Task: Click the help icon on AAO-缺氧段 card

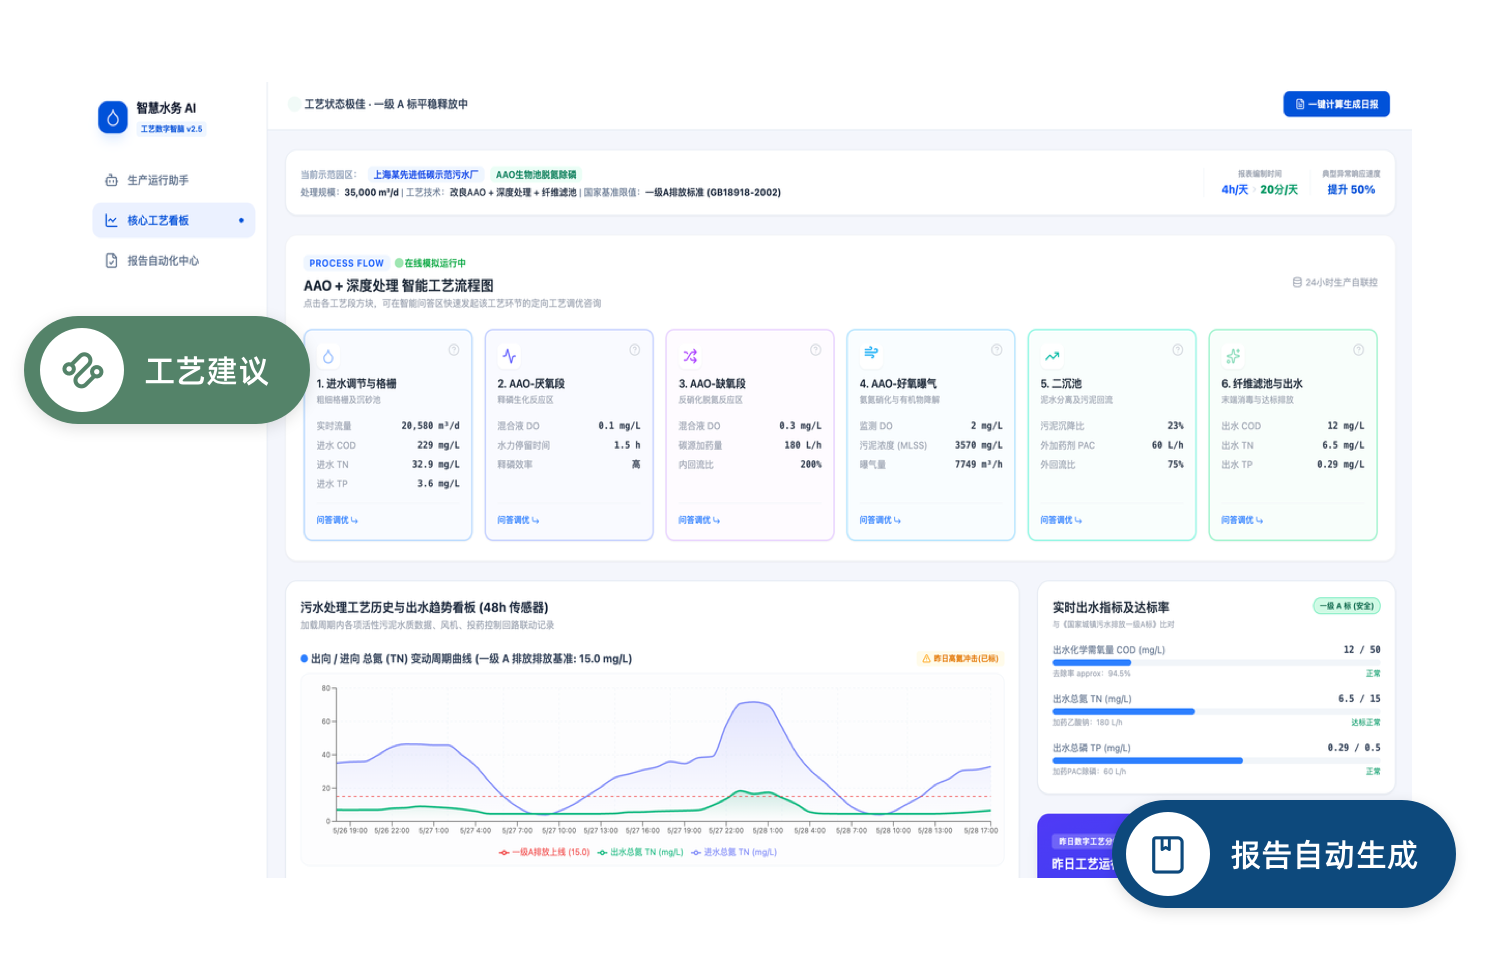Action: (x=816, y=350)
